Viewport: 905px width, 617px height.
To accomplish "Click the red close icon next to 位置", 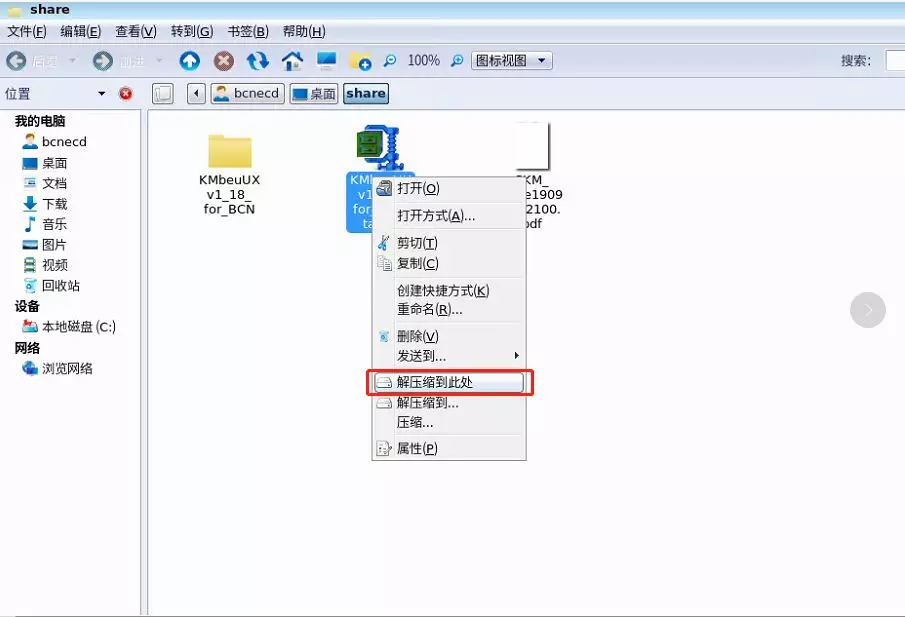I will click(x=127, y=93).
